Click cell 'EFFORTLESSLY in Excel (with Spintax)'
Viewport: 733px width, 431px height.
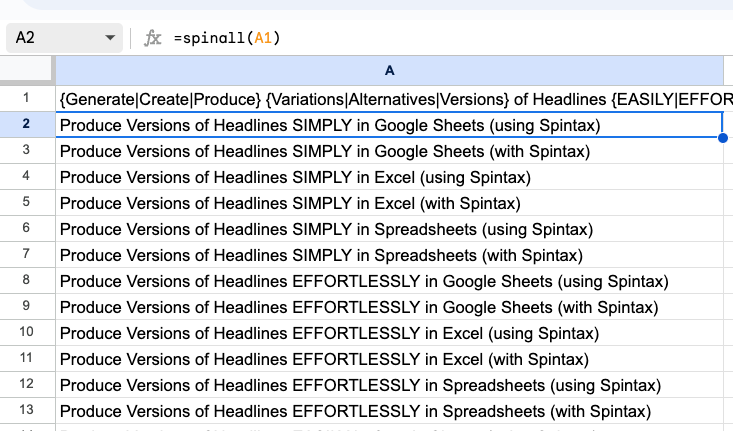pyautogui.click(x=389, y=359)
